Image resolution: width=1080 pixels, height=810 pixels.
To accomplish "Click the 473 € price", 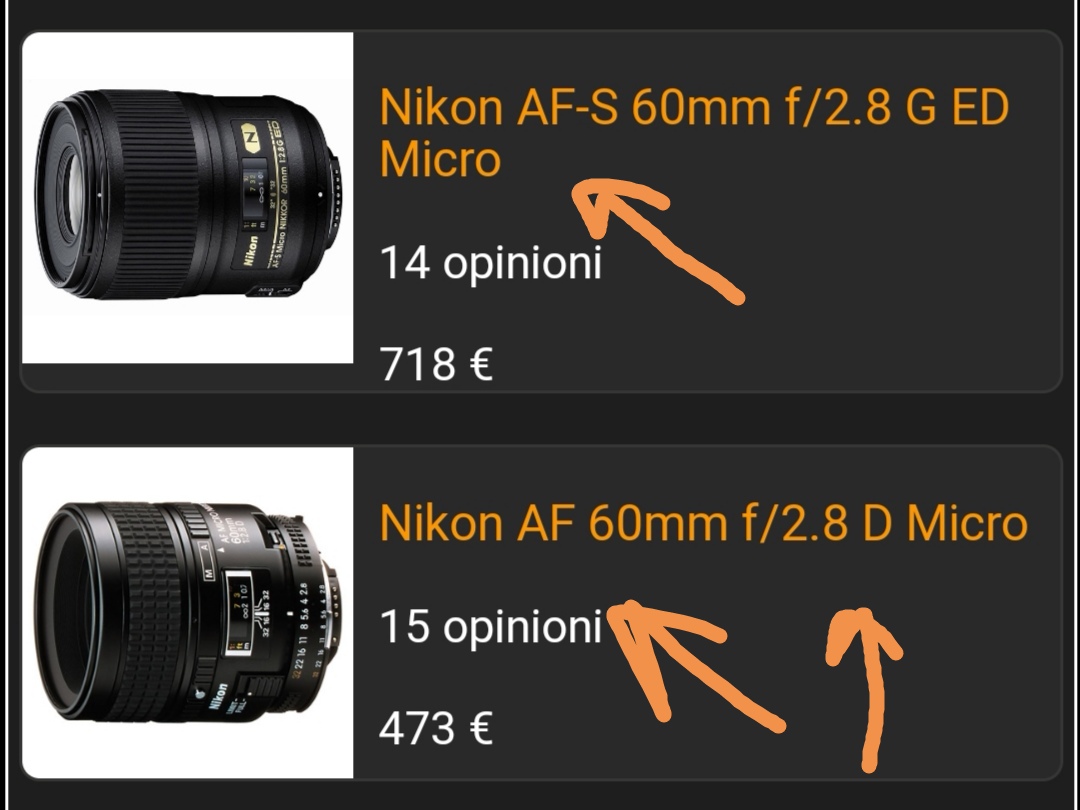I will coord(436,729).
